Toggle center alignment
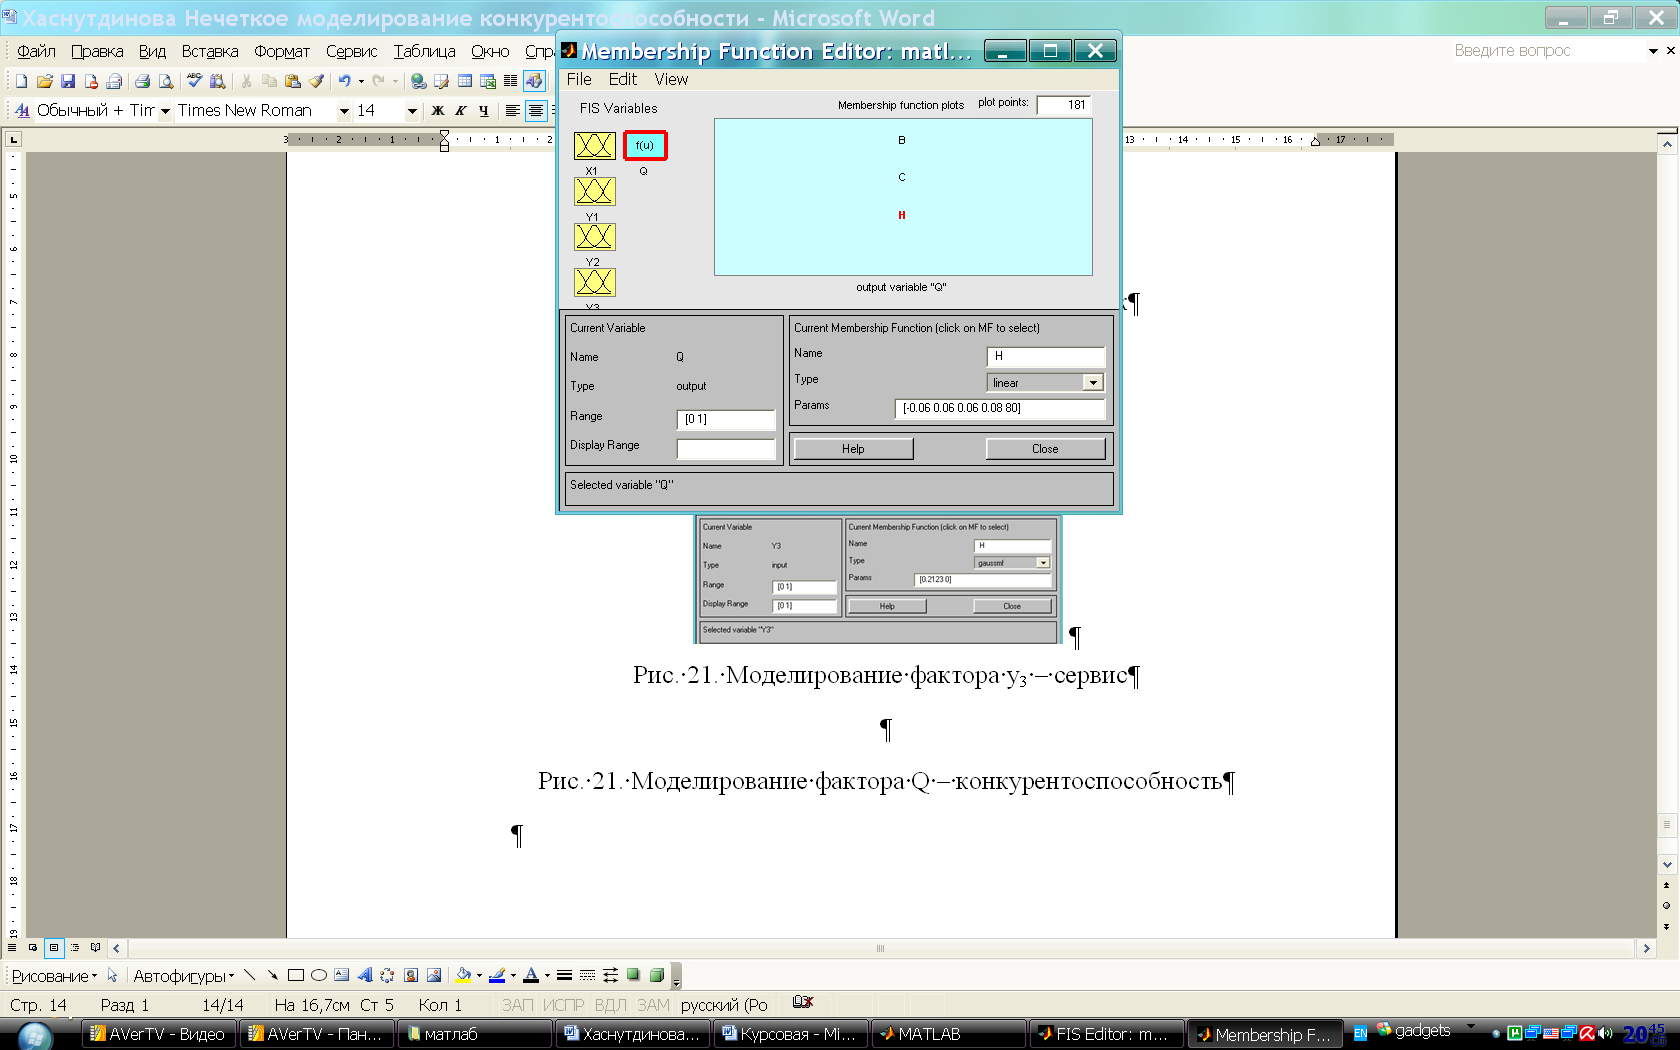This screenshot has height=1050, width=1680. pos(536,111)
